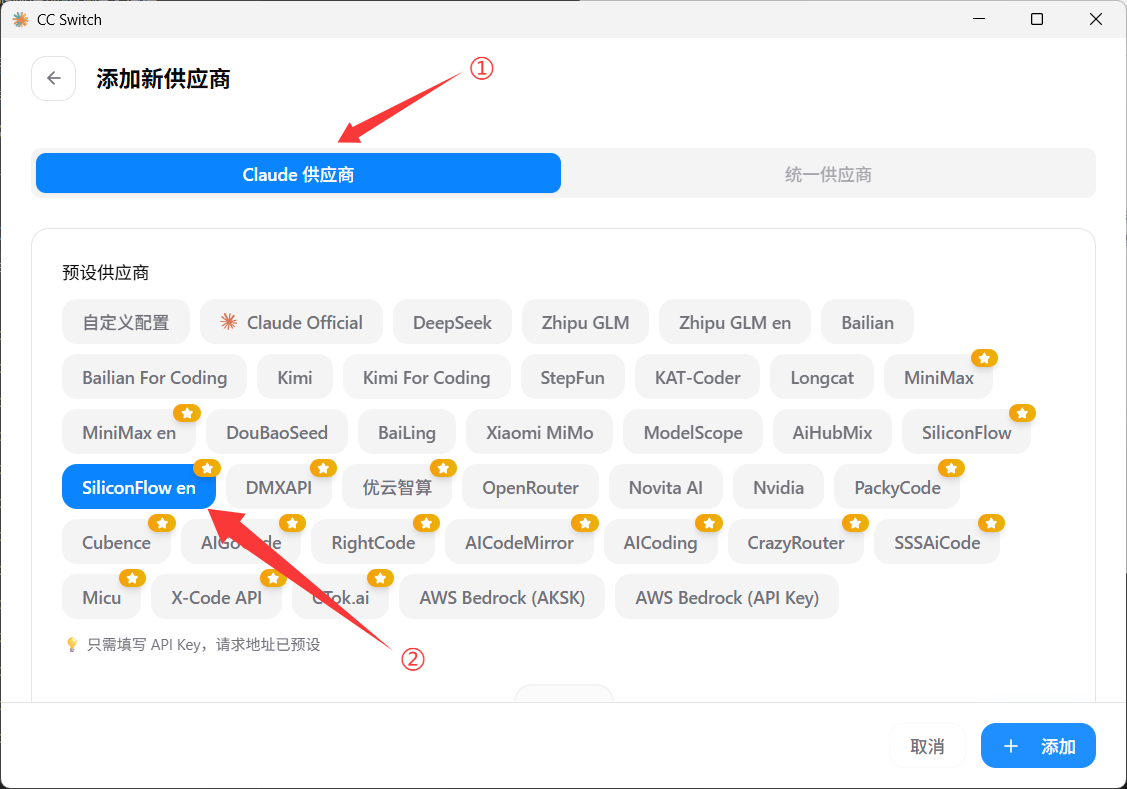Pick the OpenRouter preset

[530, 487]
